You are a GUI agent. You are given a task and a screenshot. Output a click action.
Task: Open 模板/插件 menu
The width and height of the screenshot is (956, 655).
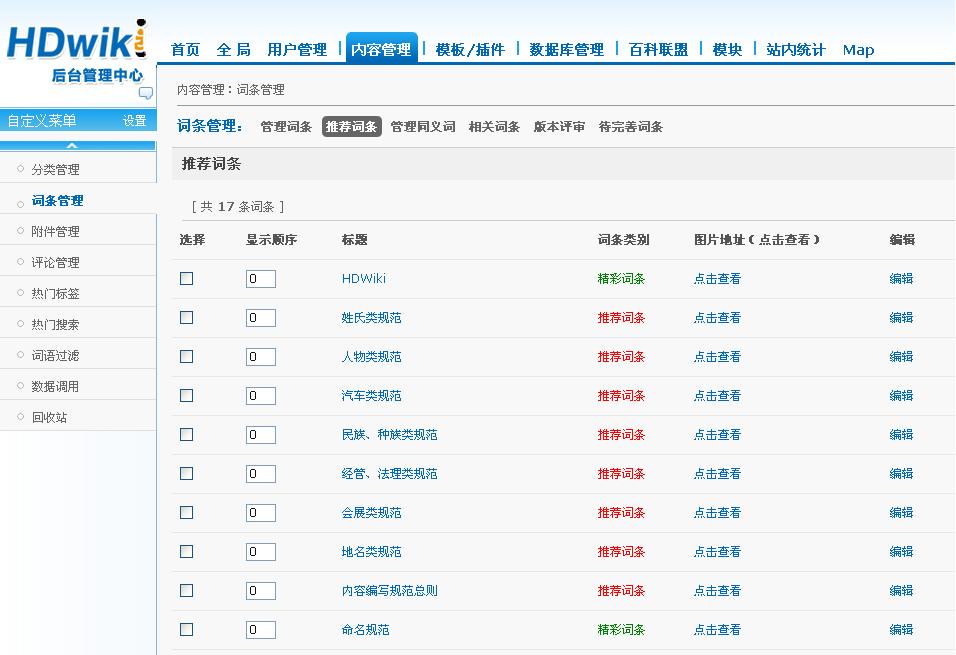[x=470, y=49]
